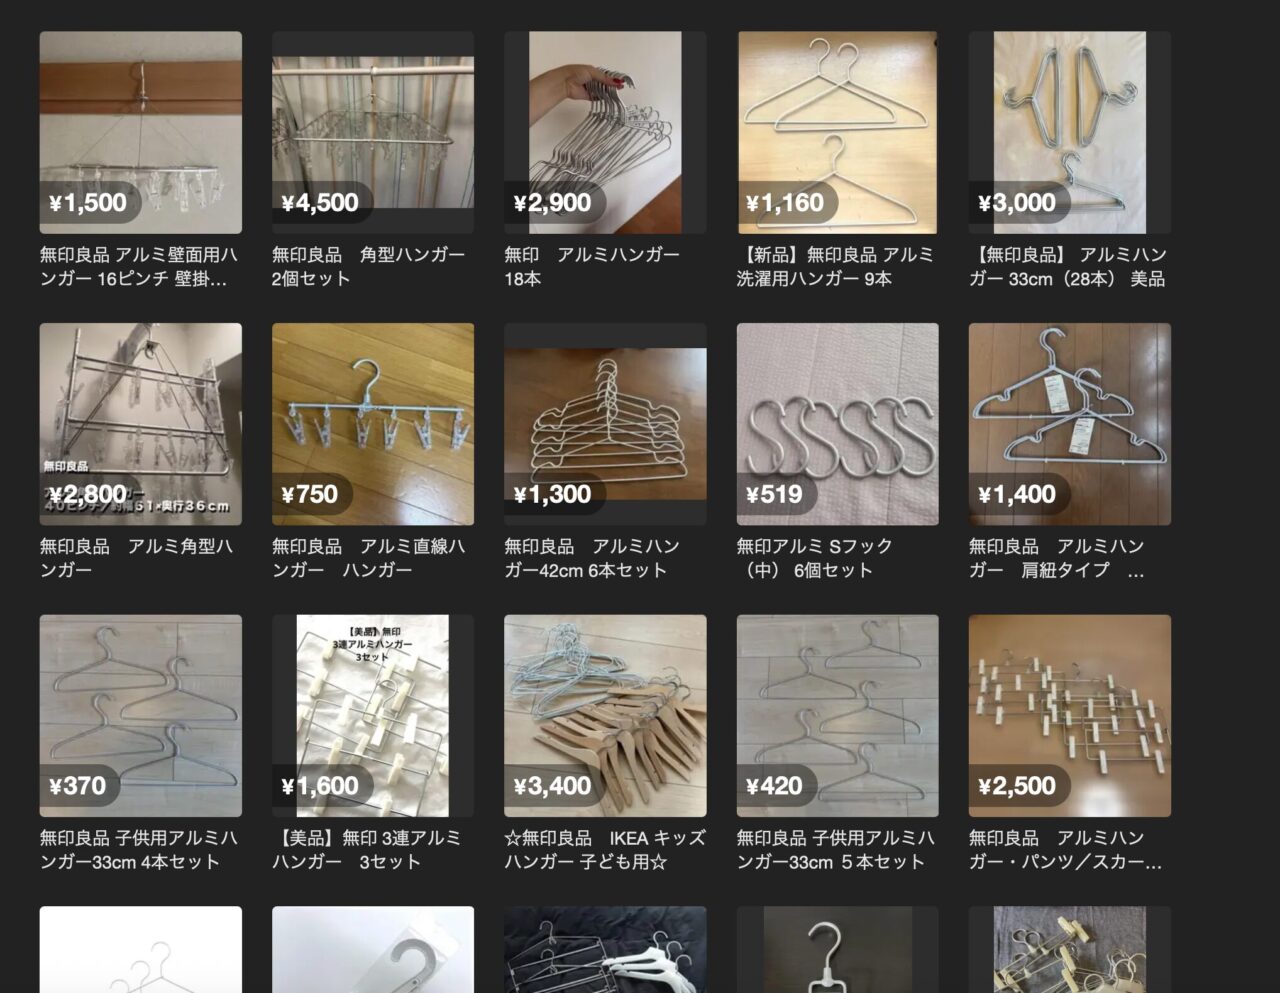The height and width of the screenshot is (993, 1280).
Task: Open the ☆無印良品 IKEA キッズハンガー title link
Action: tap(605, 849)
